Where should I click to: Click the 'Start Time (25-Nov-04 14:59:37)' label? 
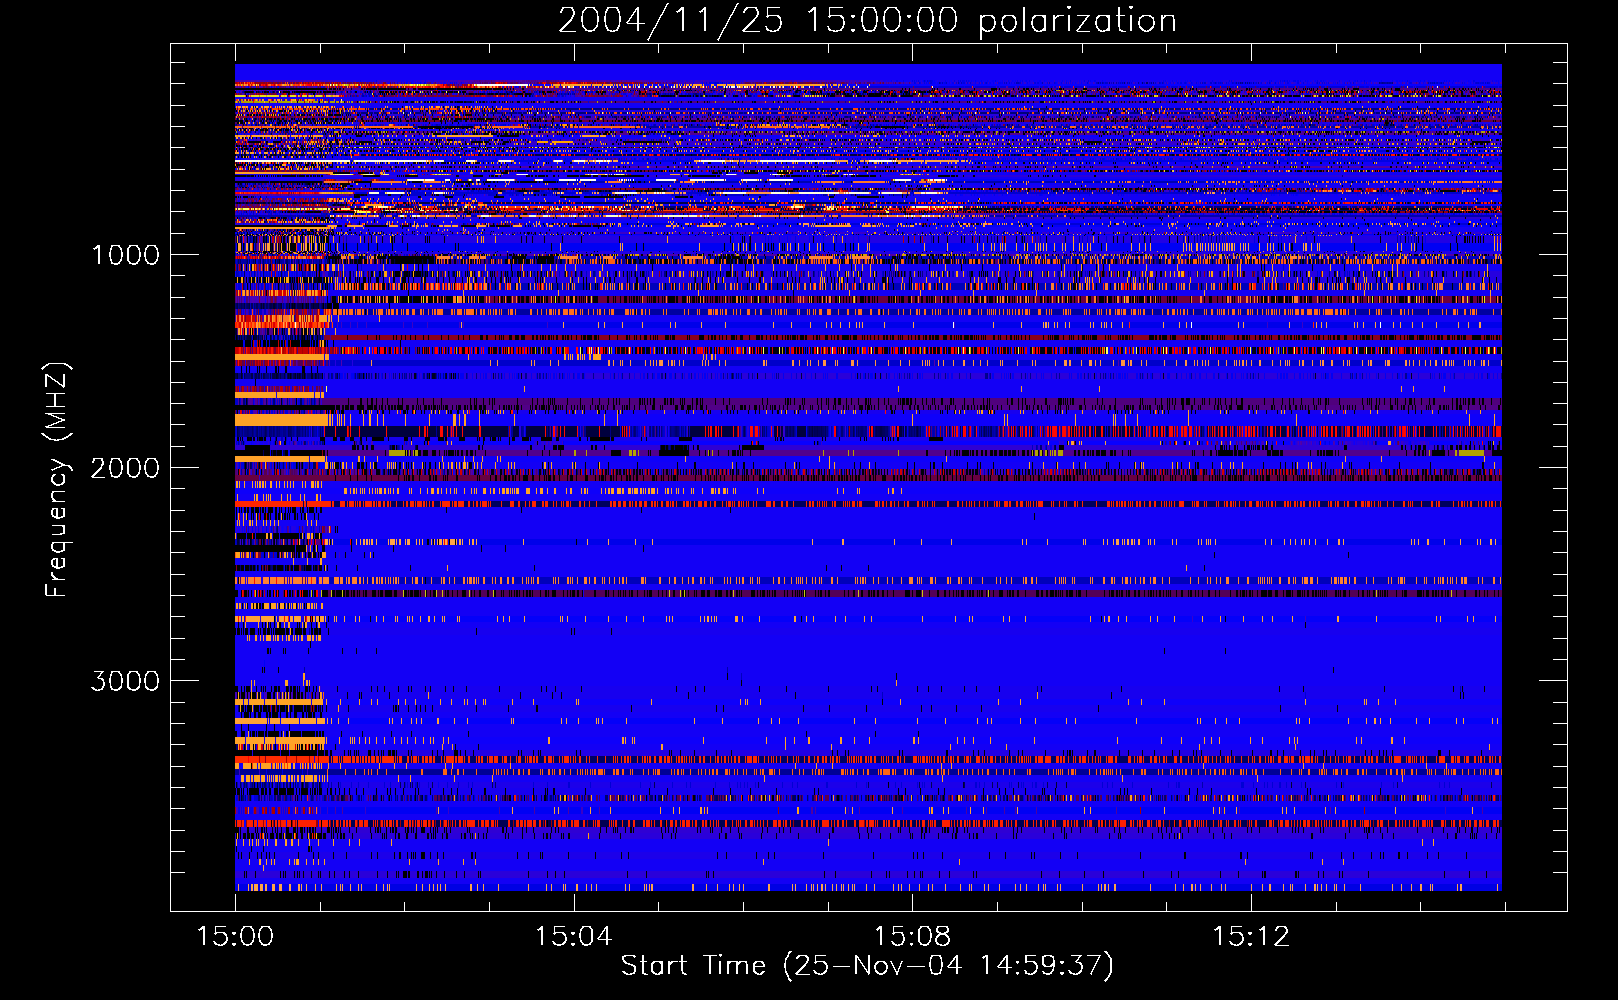pyautogui.click(x=867, y=966)
